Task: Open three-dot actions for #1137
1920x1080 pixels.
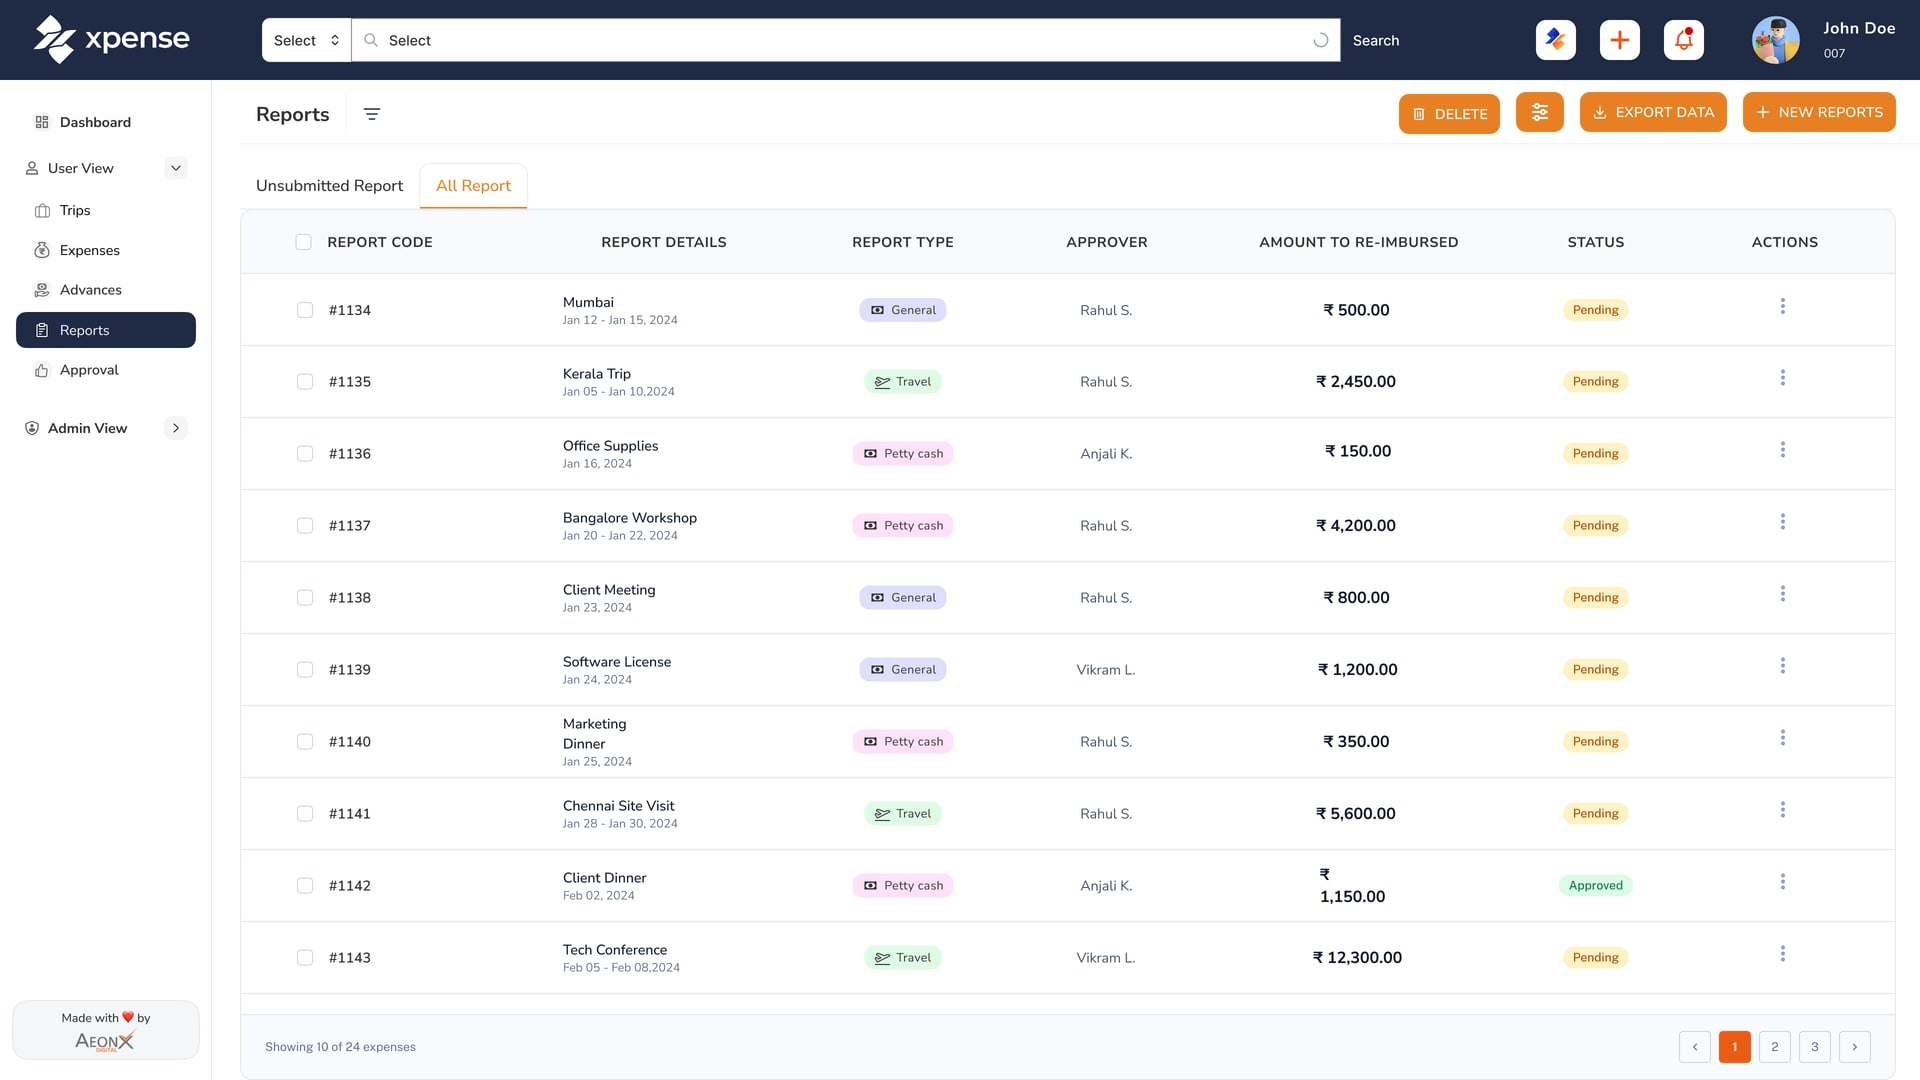Action: tap(1782, 522)
